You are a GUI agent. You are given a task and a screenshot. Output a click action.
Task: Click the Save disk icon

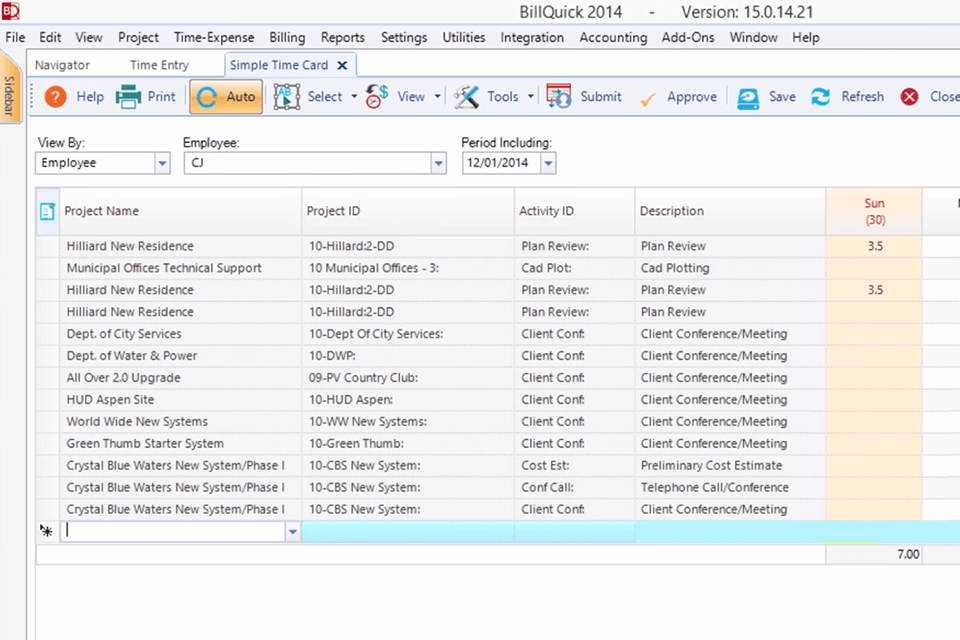pyautogui.click(x=748, y=97)
